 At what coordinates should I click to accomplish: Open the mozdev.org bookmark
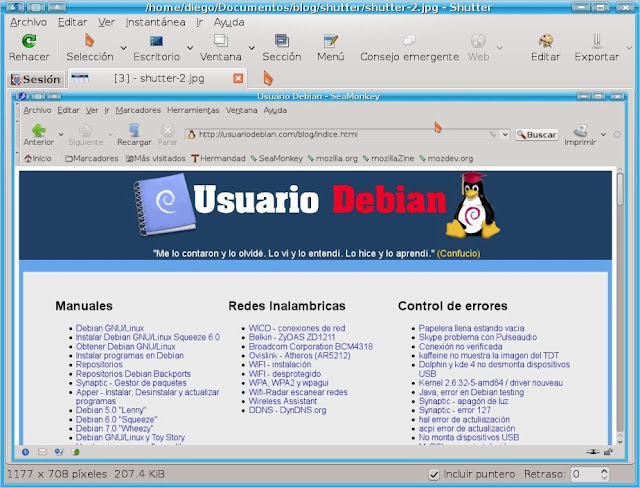click(x=446, y=158)
